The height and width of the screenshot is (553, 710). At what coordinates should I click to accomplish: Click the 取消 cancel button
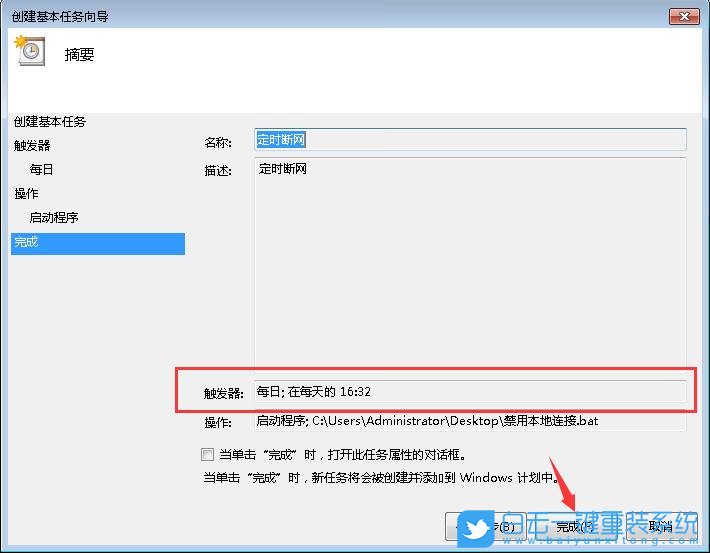click(x=660, y=526)
